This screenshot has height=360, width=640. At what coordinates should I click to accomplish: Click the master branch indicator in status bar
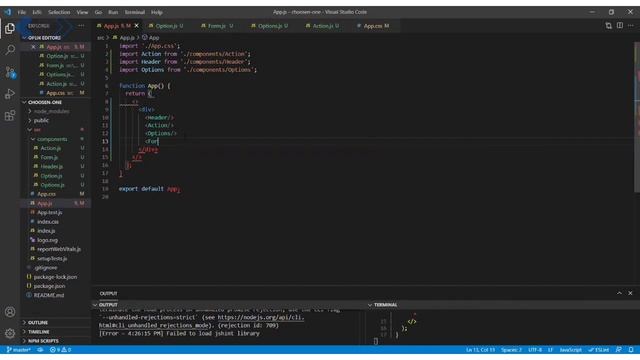tap(19, 350)
